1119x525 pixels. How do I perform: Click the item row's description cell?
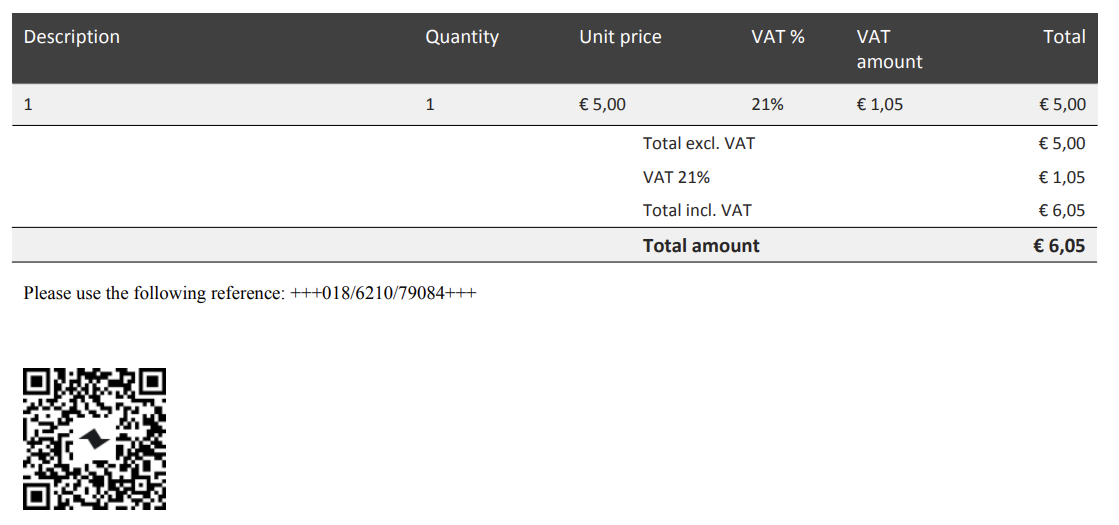click(28, 104)
